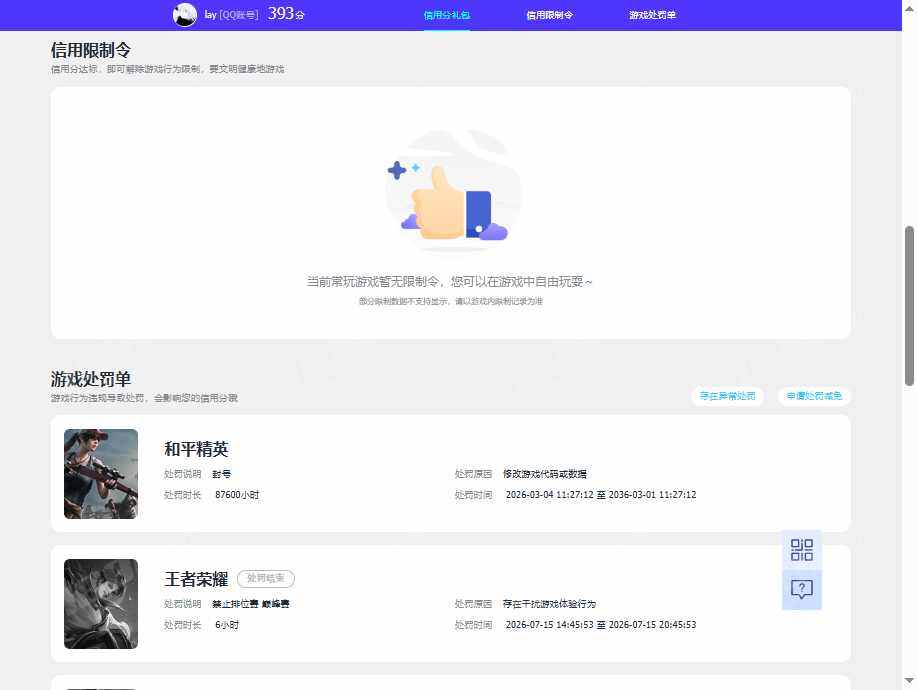The height and width of the screenshot is (690, 917).
Task: Click the 禁止排位赛 巅峰赛 penalty description
Action: pos(250,603)
